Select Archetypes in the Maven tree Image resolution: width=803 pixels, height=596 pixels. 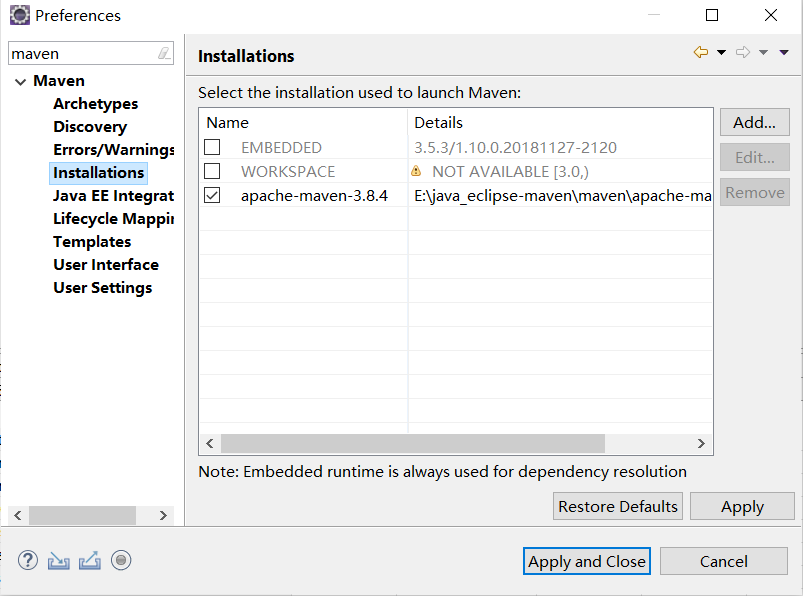tap(96, 104)
